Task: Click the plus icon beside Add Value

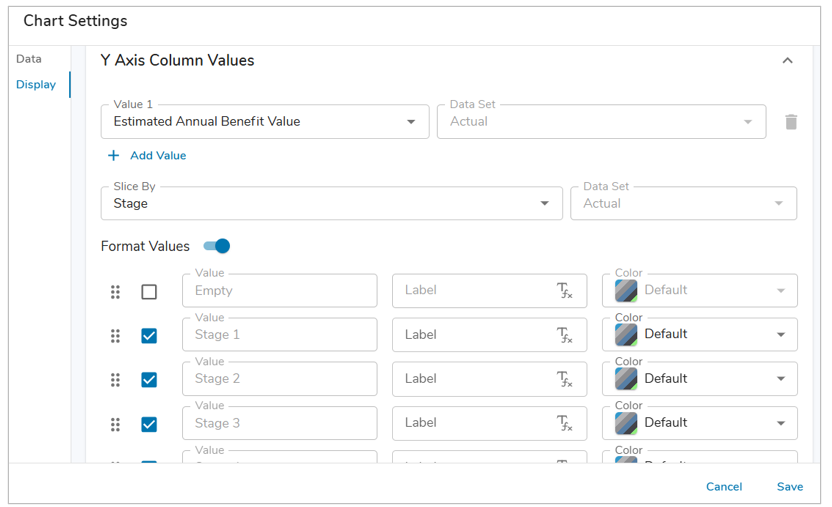Action: pos(114,156)
